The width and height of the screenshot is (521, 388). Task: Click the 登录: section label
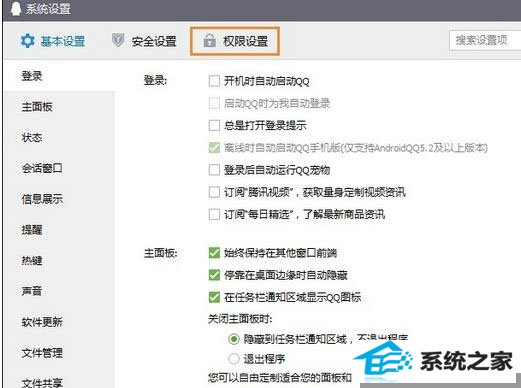point(155,81)
